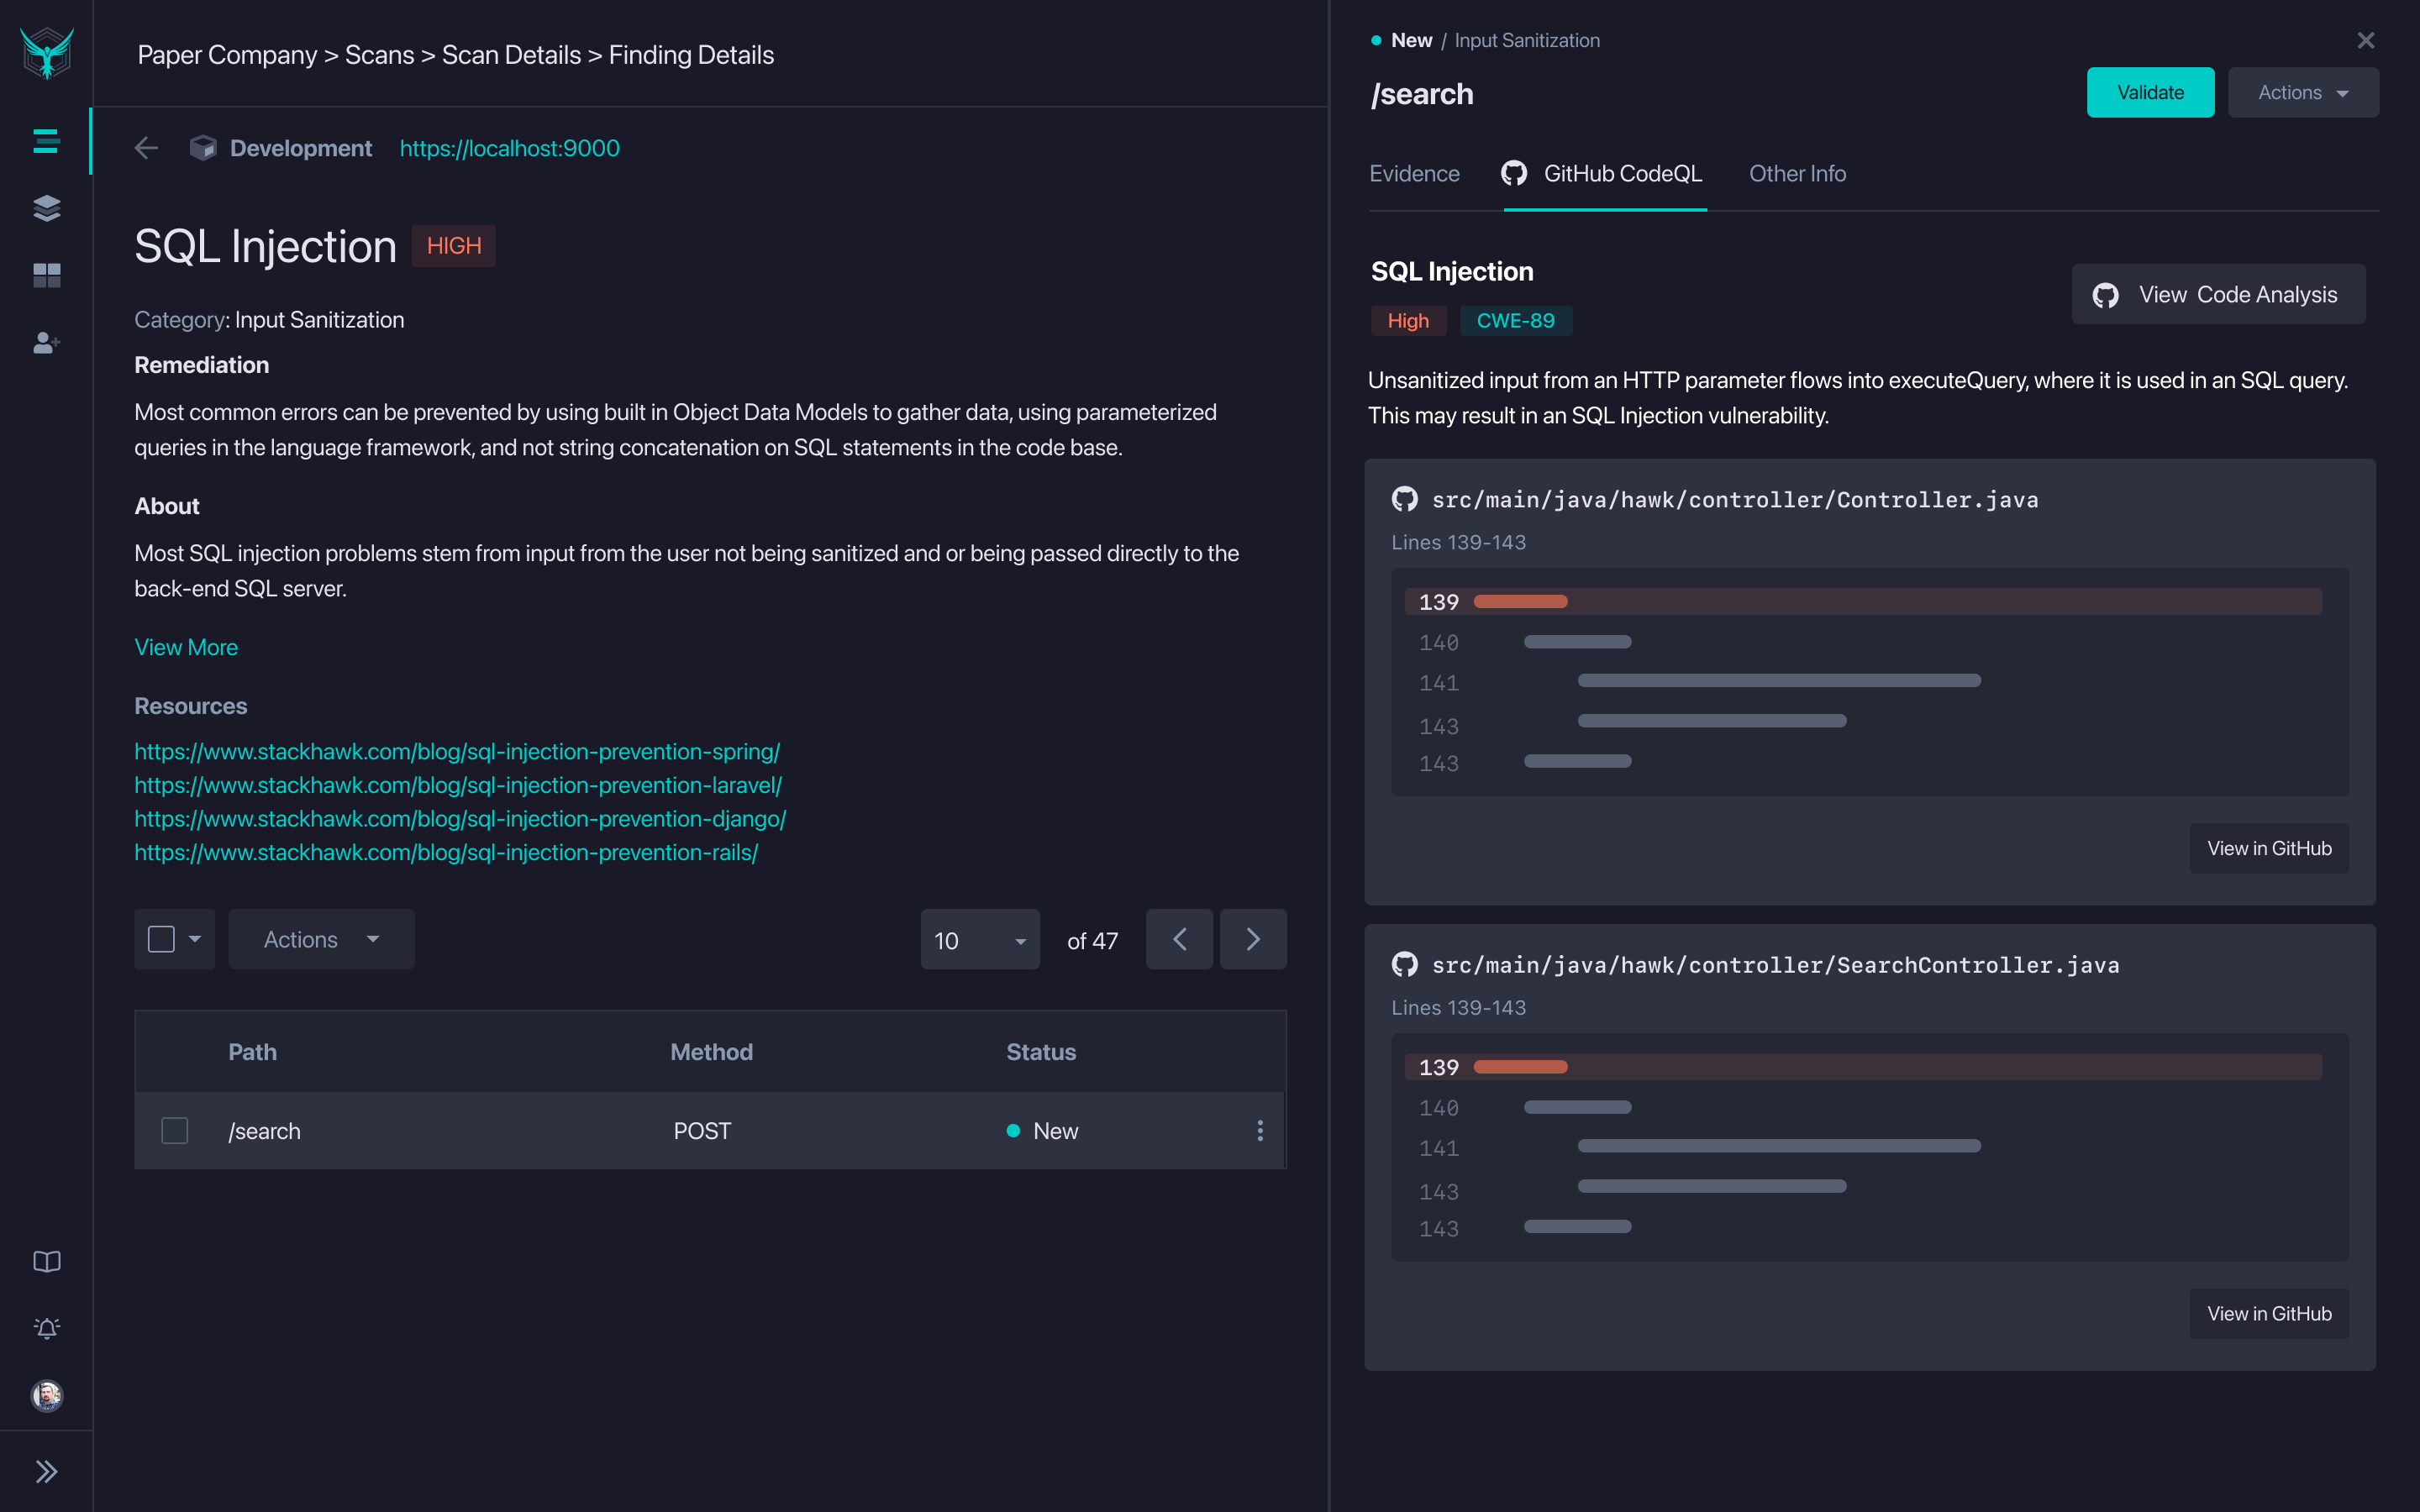Click the Development environment cube icon
The width and height of the screenshot is (2420, 1512).
click(x=203, y=148)
